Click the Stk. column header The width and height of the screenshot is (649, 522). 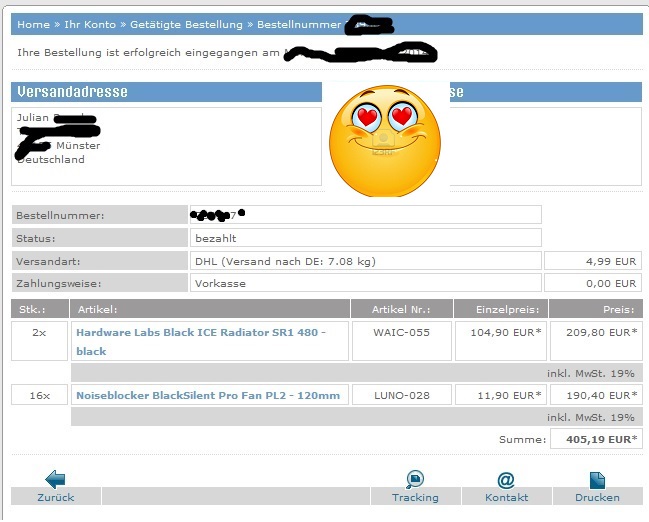pyautogui.click(x=40, y=309)
